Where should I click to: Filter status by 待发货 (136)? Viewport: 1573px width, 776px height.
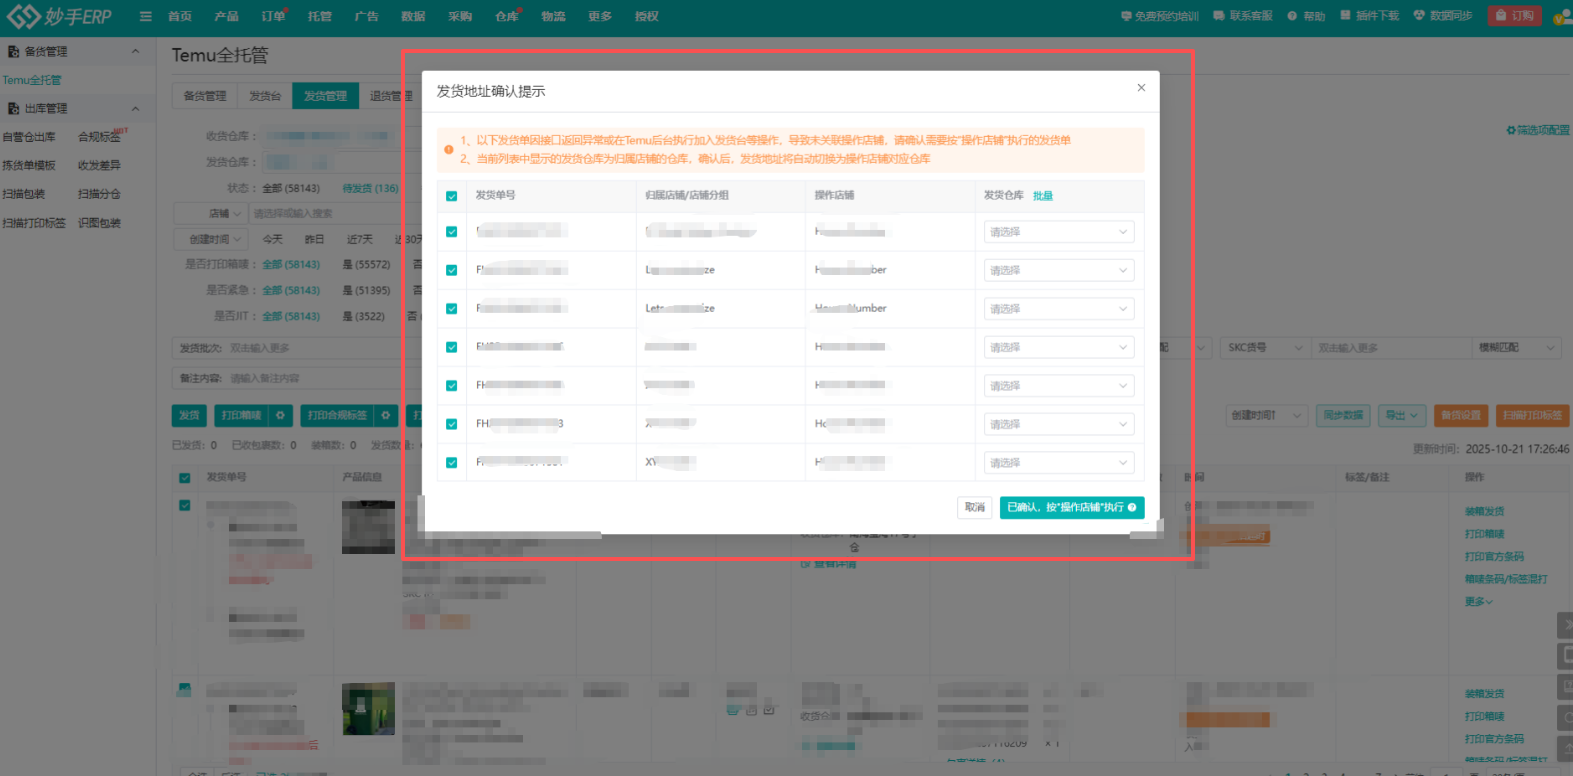tap(371, 188)
